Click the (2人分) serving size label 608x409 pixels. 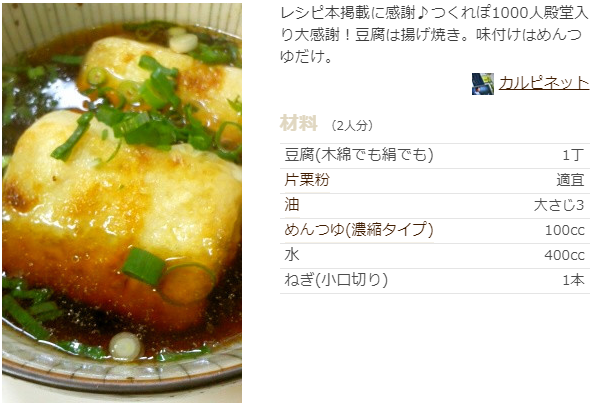pos(352,126)
